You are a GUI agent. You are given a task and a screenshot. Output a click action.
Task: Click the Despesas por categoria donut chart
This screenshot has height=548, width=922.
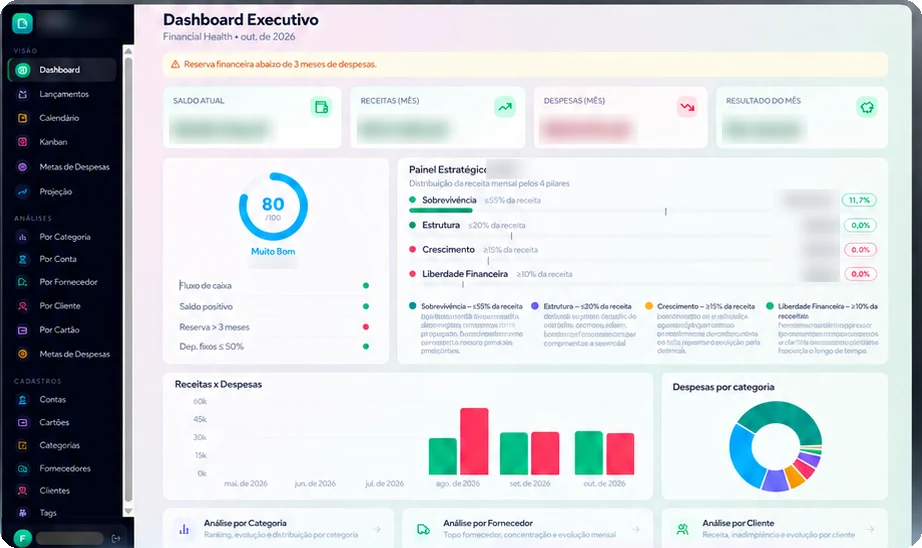776,446
